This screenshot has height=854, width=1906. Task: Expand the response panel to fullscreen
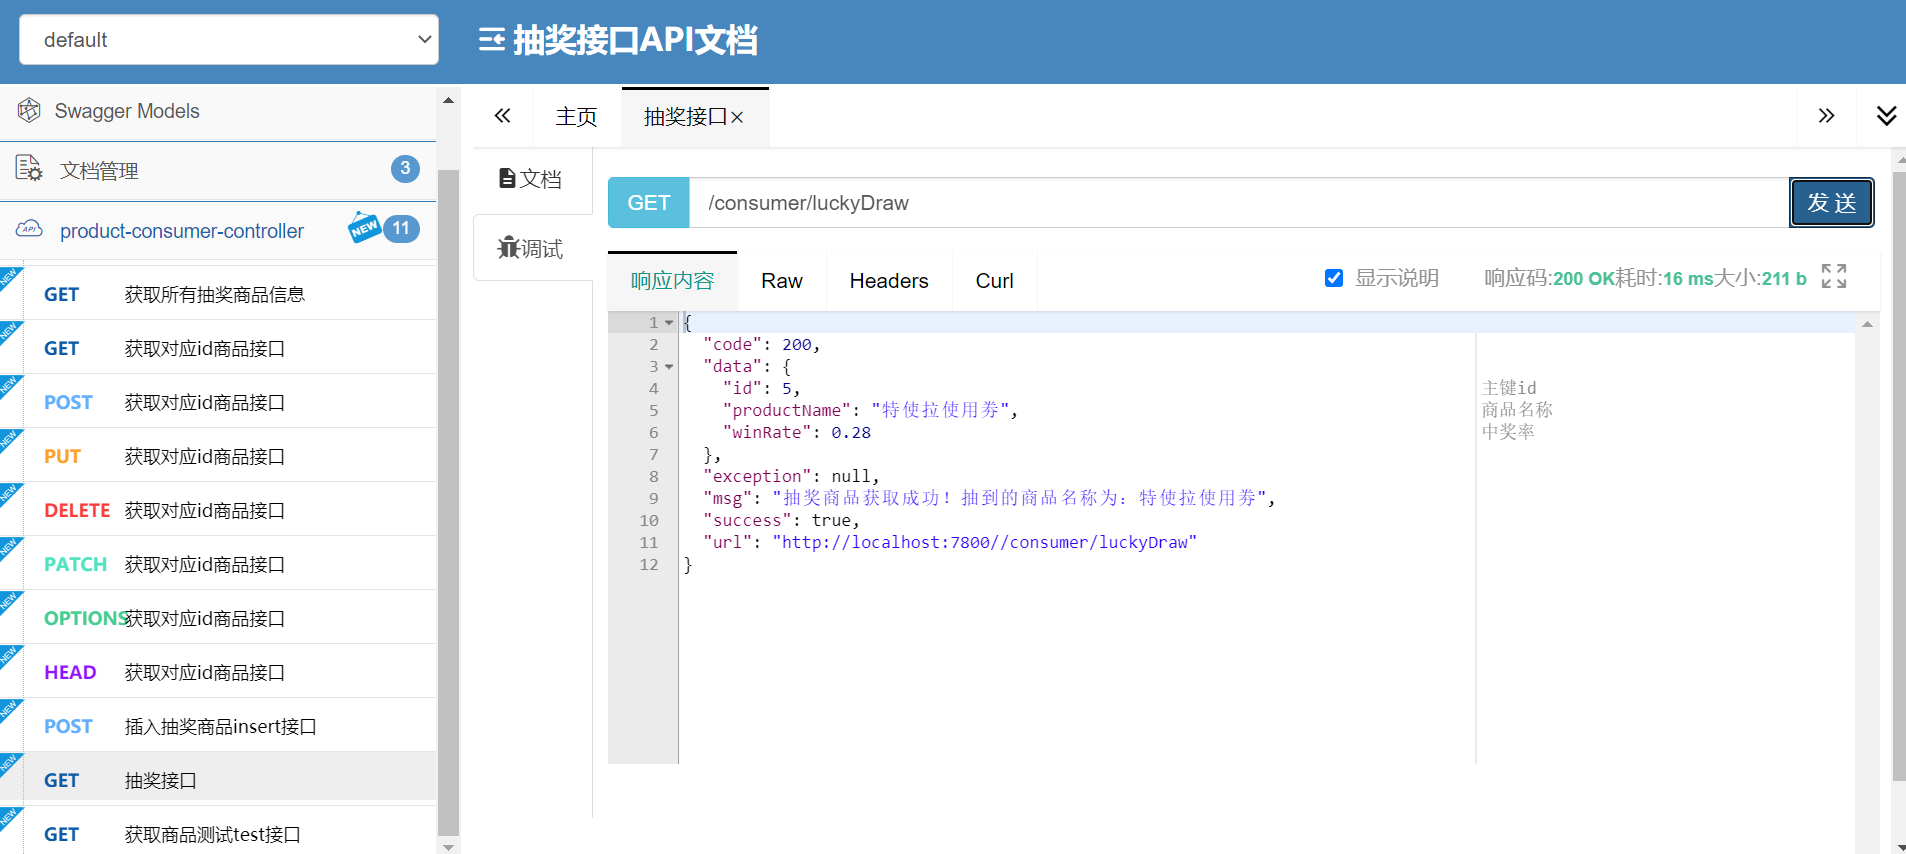[1833, 277]
